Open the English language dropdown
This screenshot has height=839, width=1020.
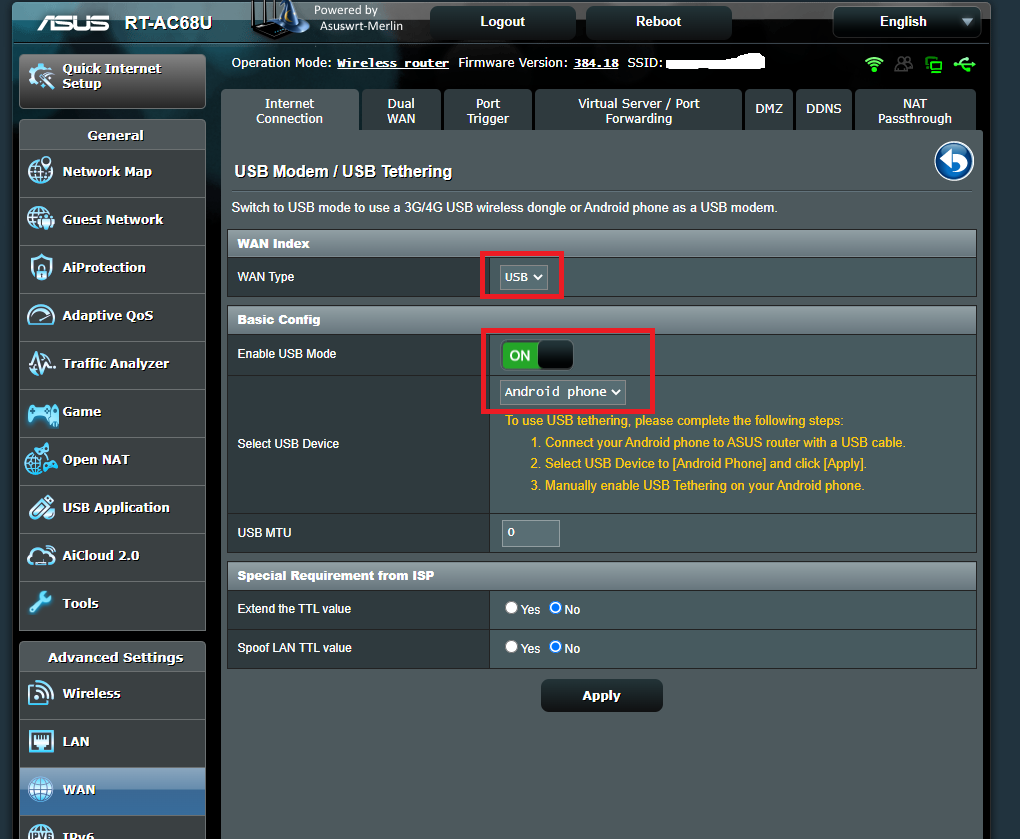tap(907, 22)
